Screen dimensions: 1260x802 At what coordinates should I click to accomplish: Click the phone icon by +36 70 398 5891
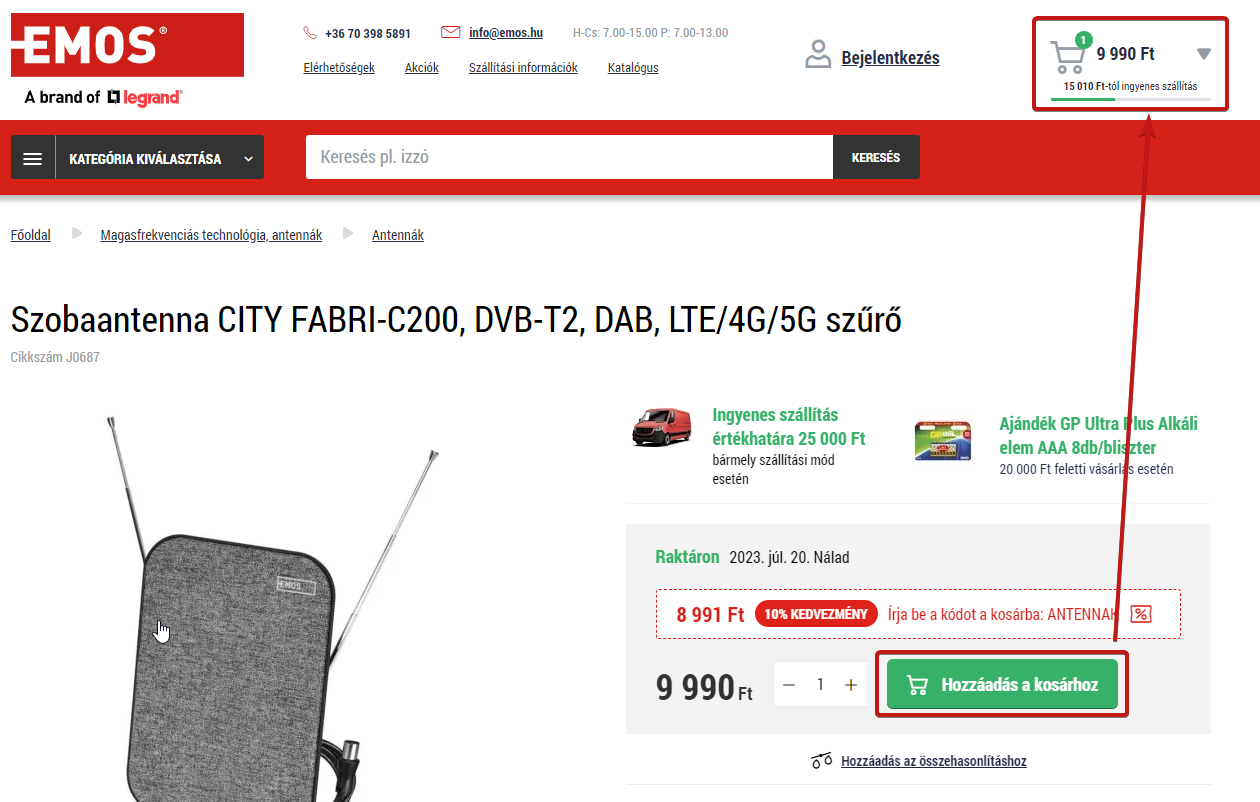(310, 33)
